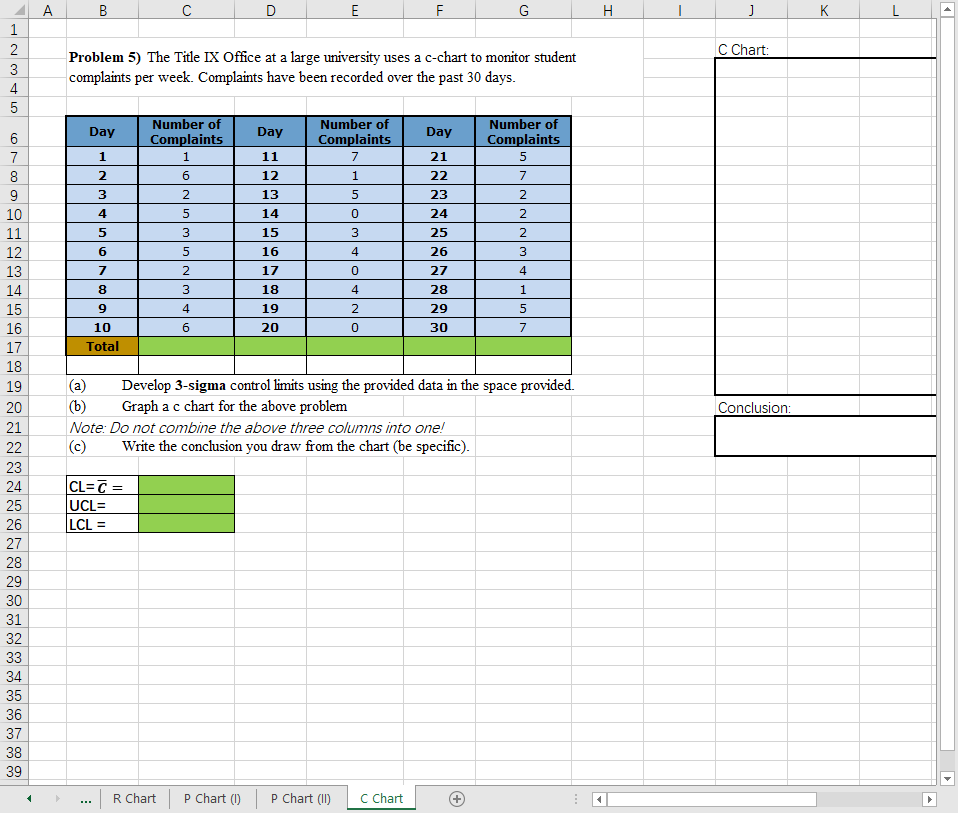This screenshot has height=813, width=958.
Task: Go to previous sheet tab arrow
Action: pyautogui.click(x=29, y=798)
